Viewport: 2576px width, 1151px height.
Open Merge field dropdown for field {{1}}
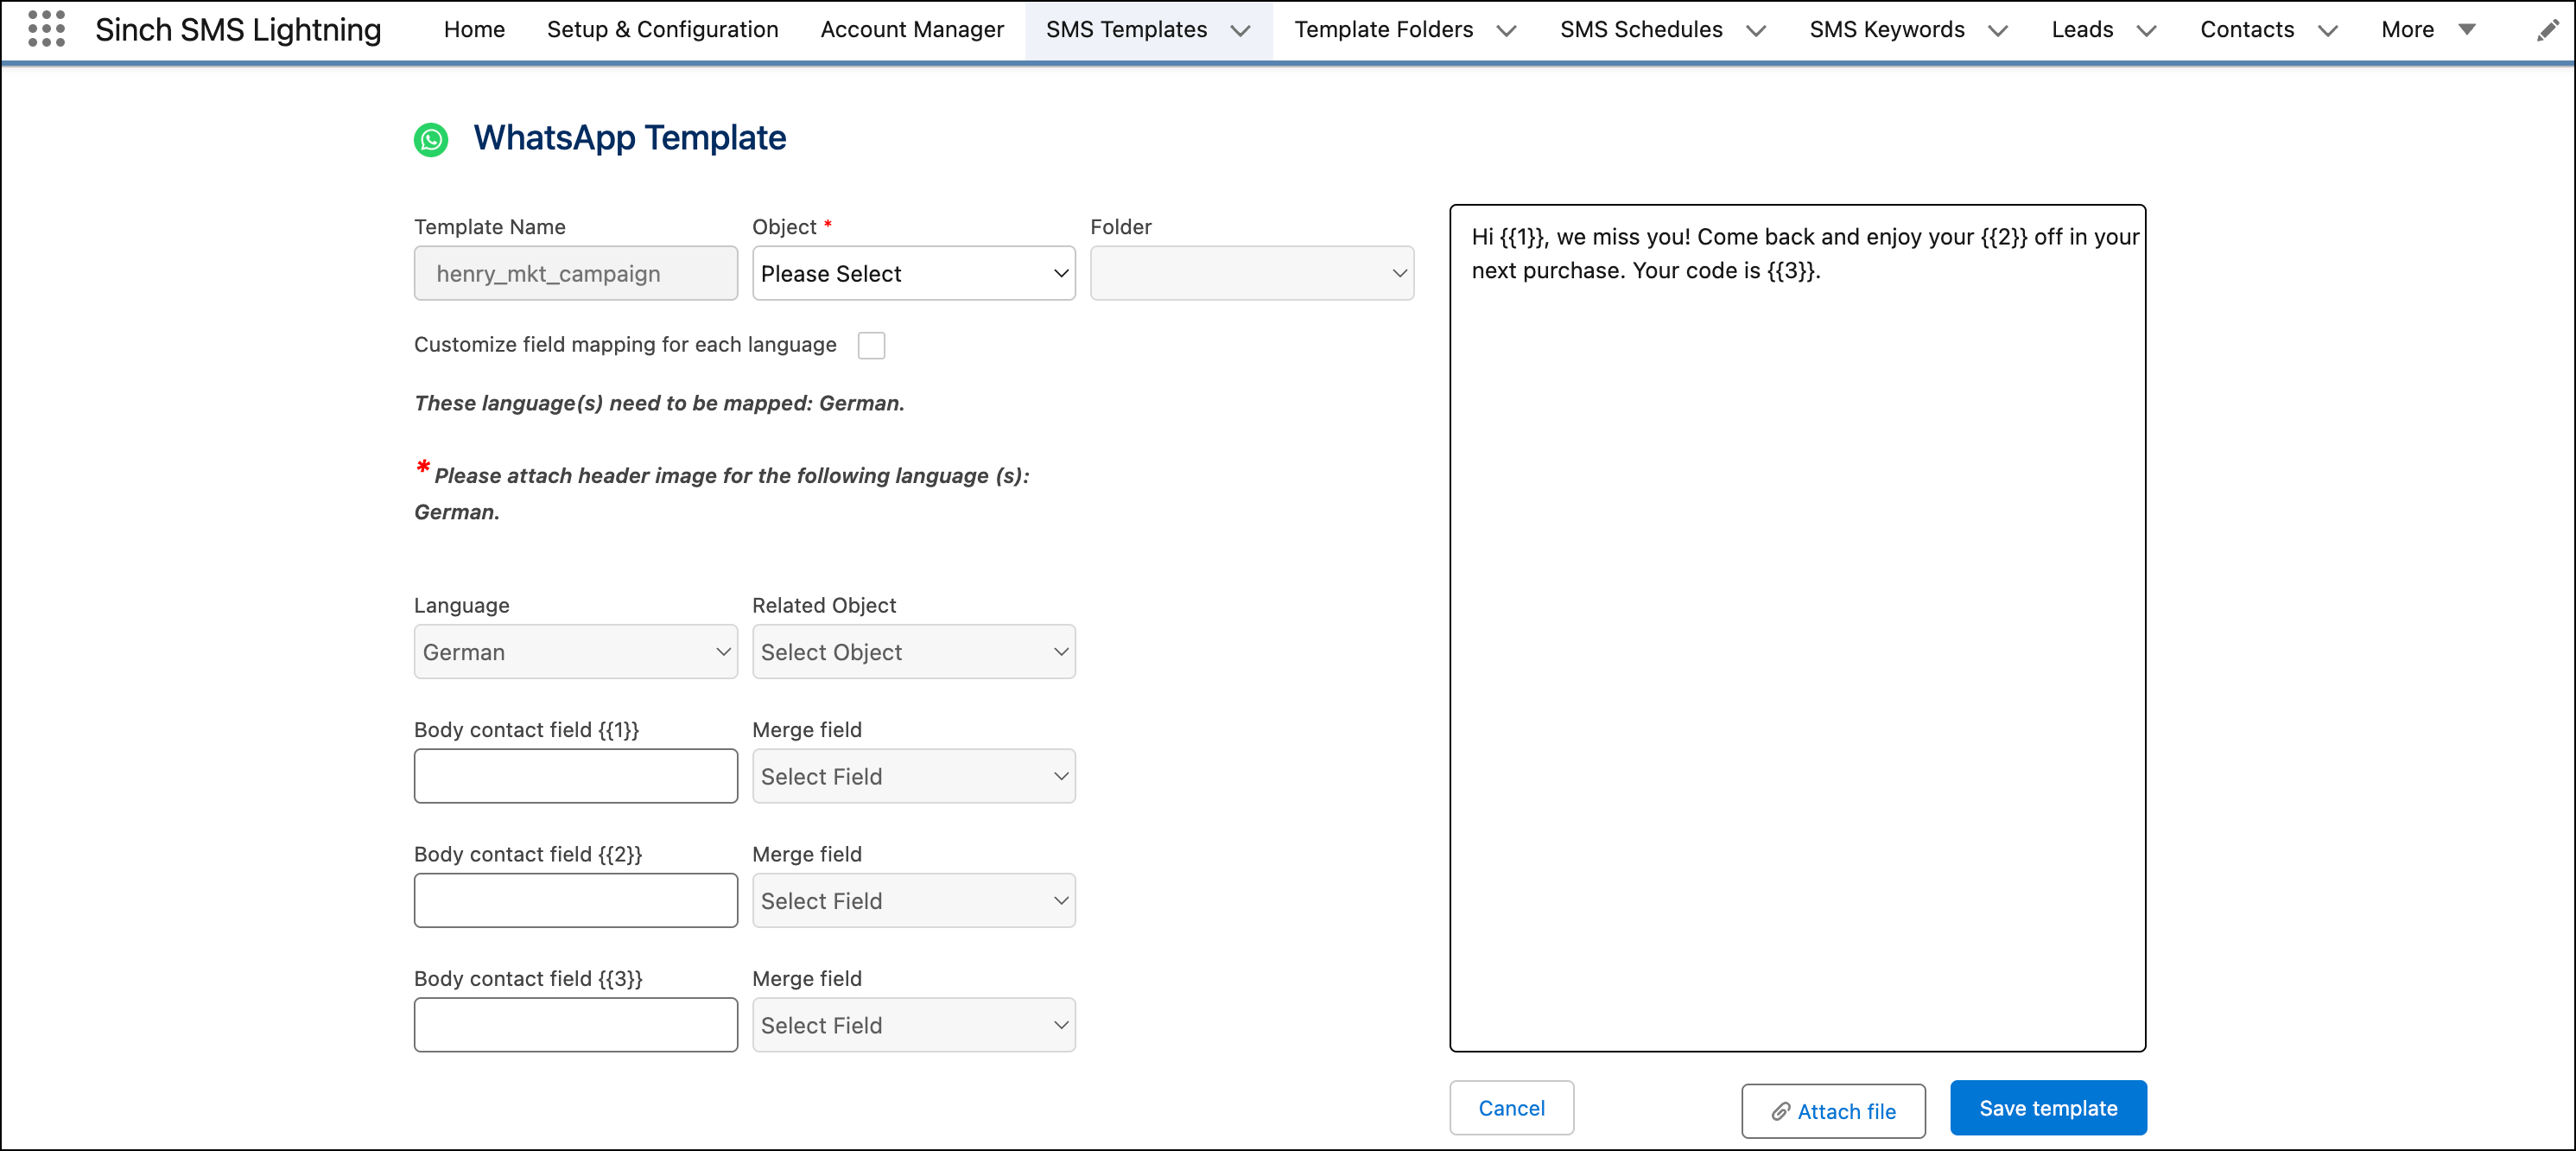tap(913, 776)
